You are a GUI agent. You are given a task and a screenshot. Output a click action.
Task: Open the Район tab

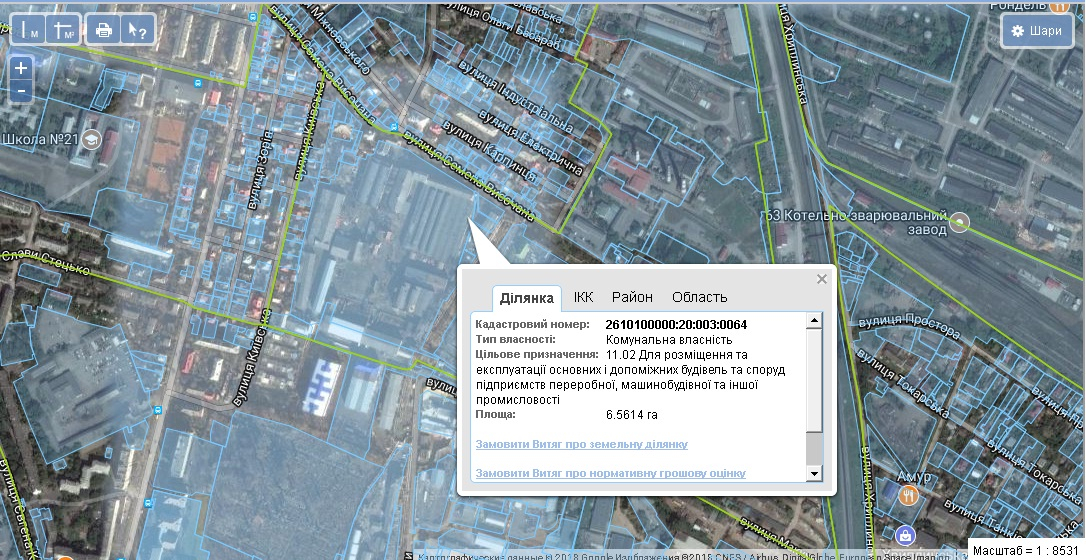[632, 297]
